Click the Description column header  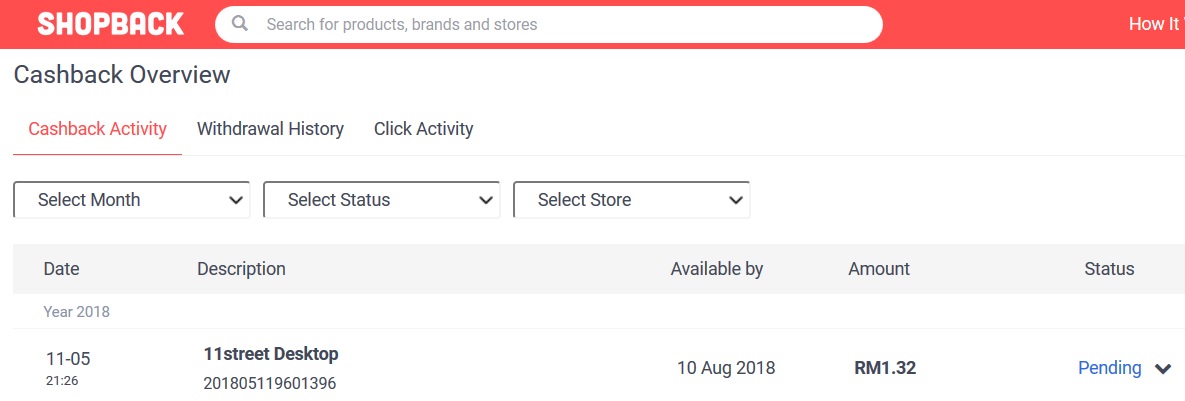coord(241,269)
